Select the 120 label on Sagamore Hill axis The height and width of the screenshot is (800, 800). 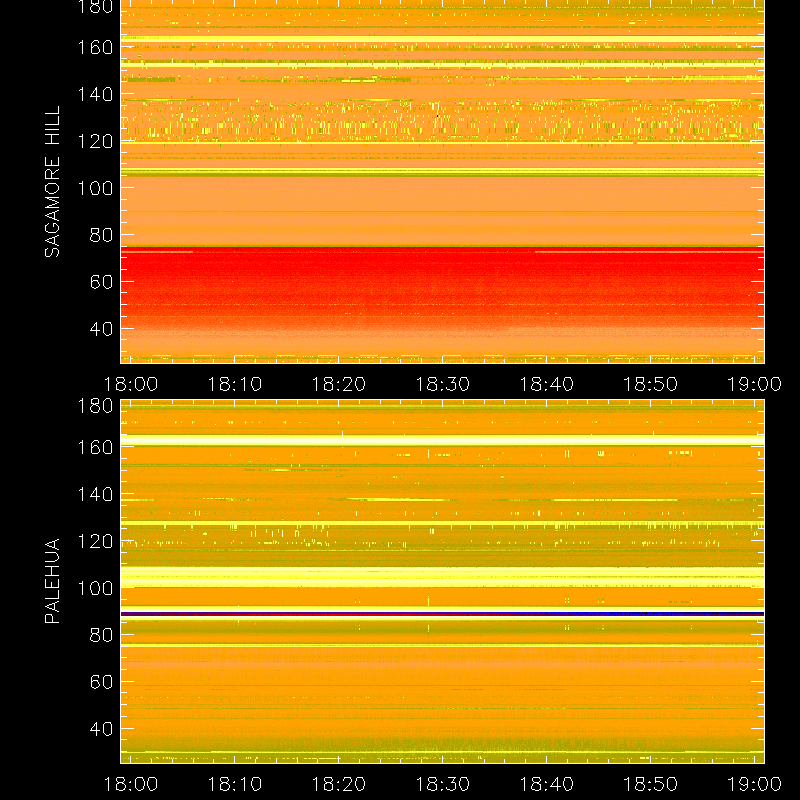coord(95,141)
